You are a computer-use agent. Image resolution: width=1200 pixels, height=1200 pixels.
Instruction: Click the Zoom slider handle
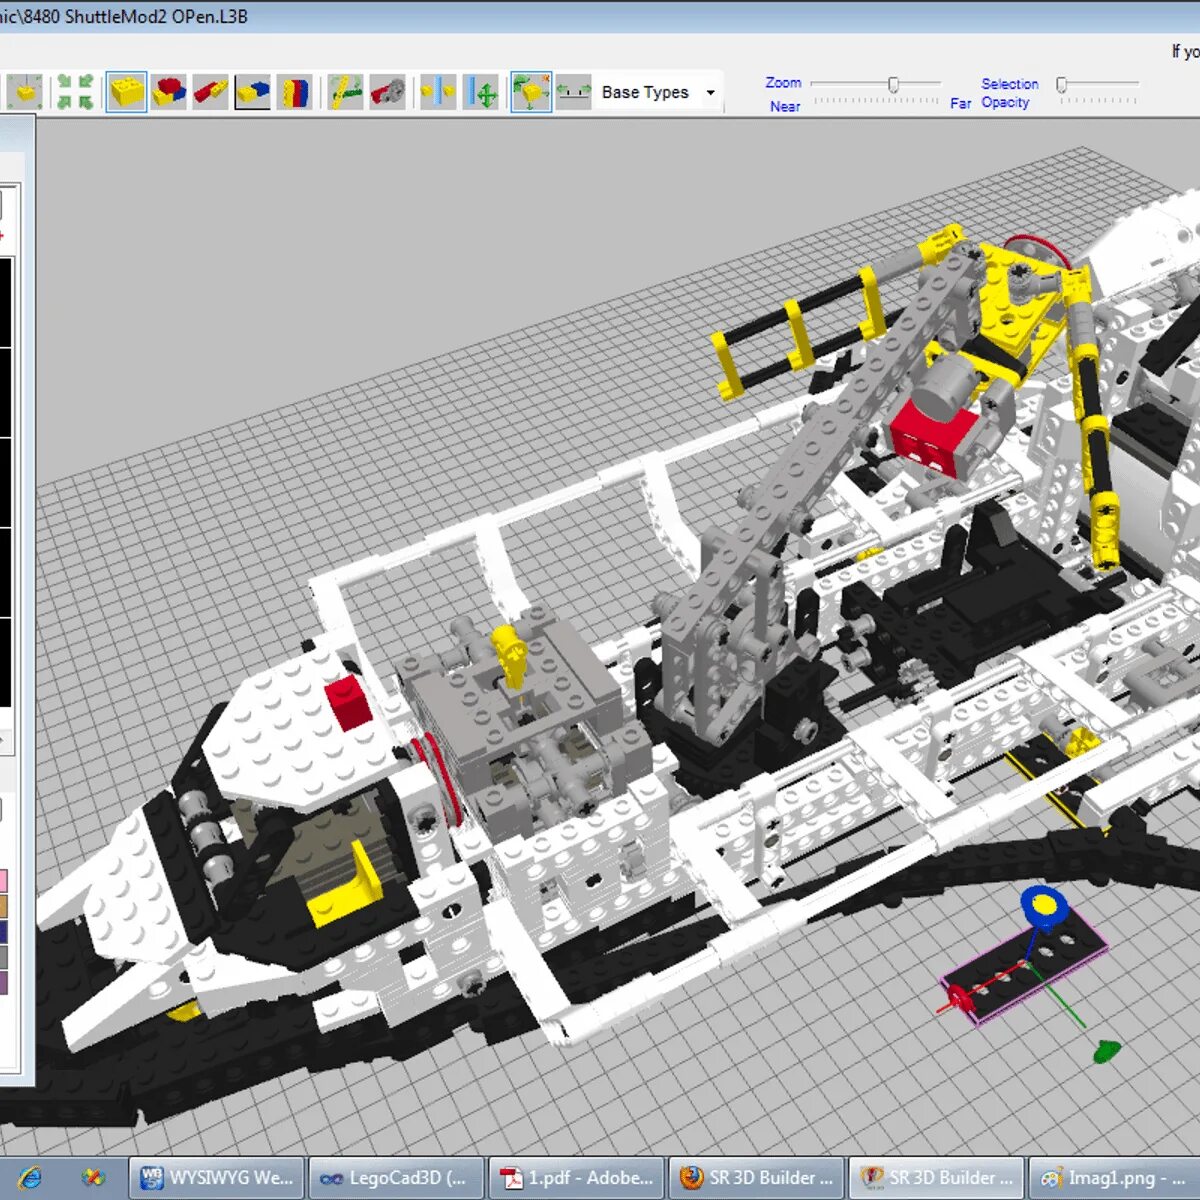(893, 85)
